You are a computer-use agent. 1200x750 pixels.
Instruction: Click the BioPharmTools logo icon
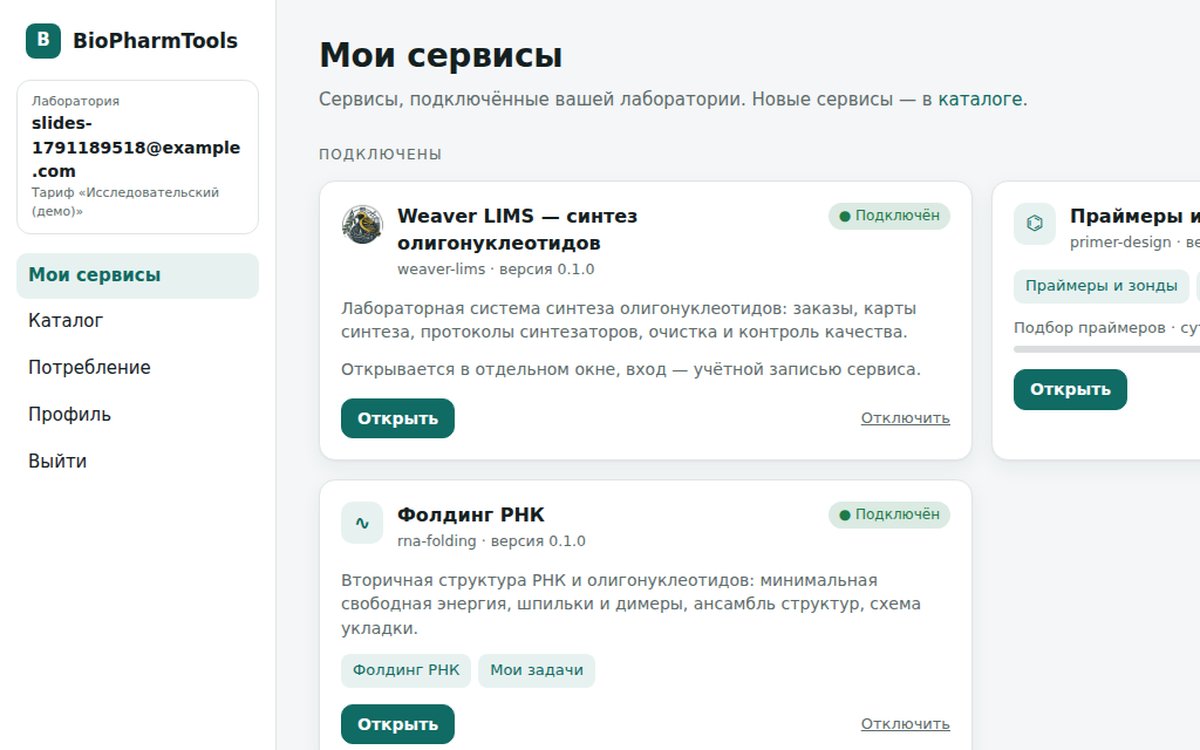43,41
